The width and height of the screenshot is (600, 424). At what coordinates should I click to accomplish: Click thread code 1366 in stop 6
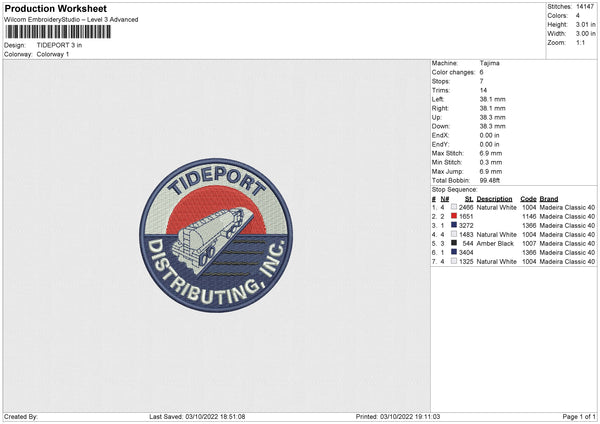(529, 253)
